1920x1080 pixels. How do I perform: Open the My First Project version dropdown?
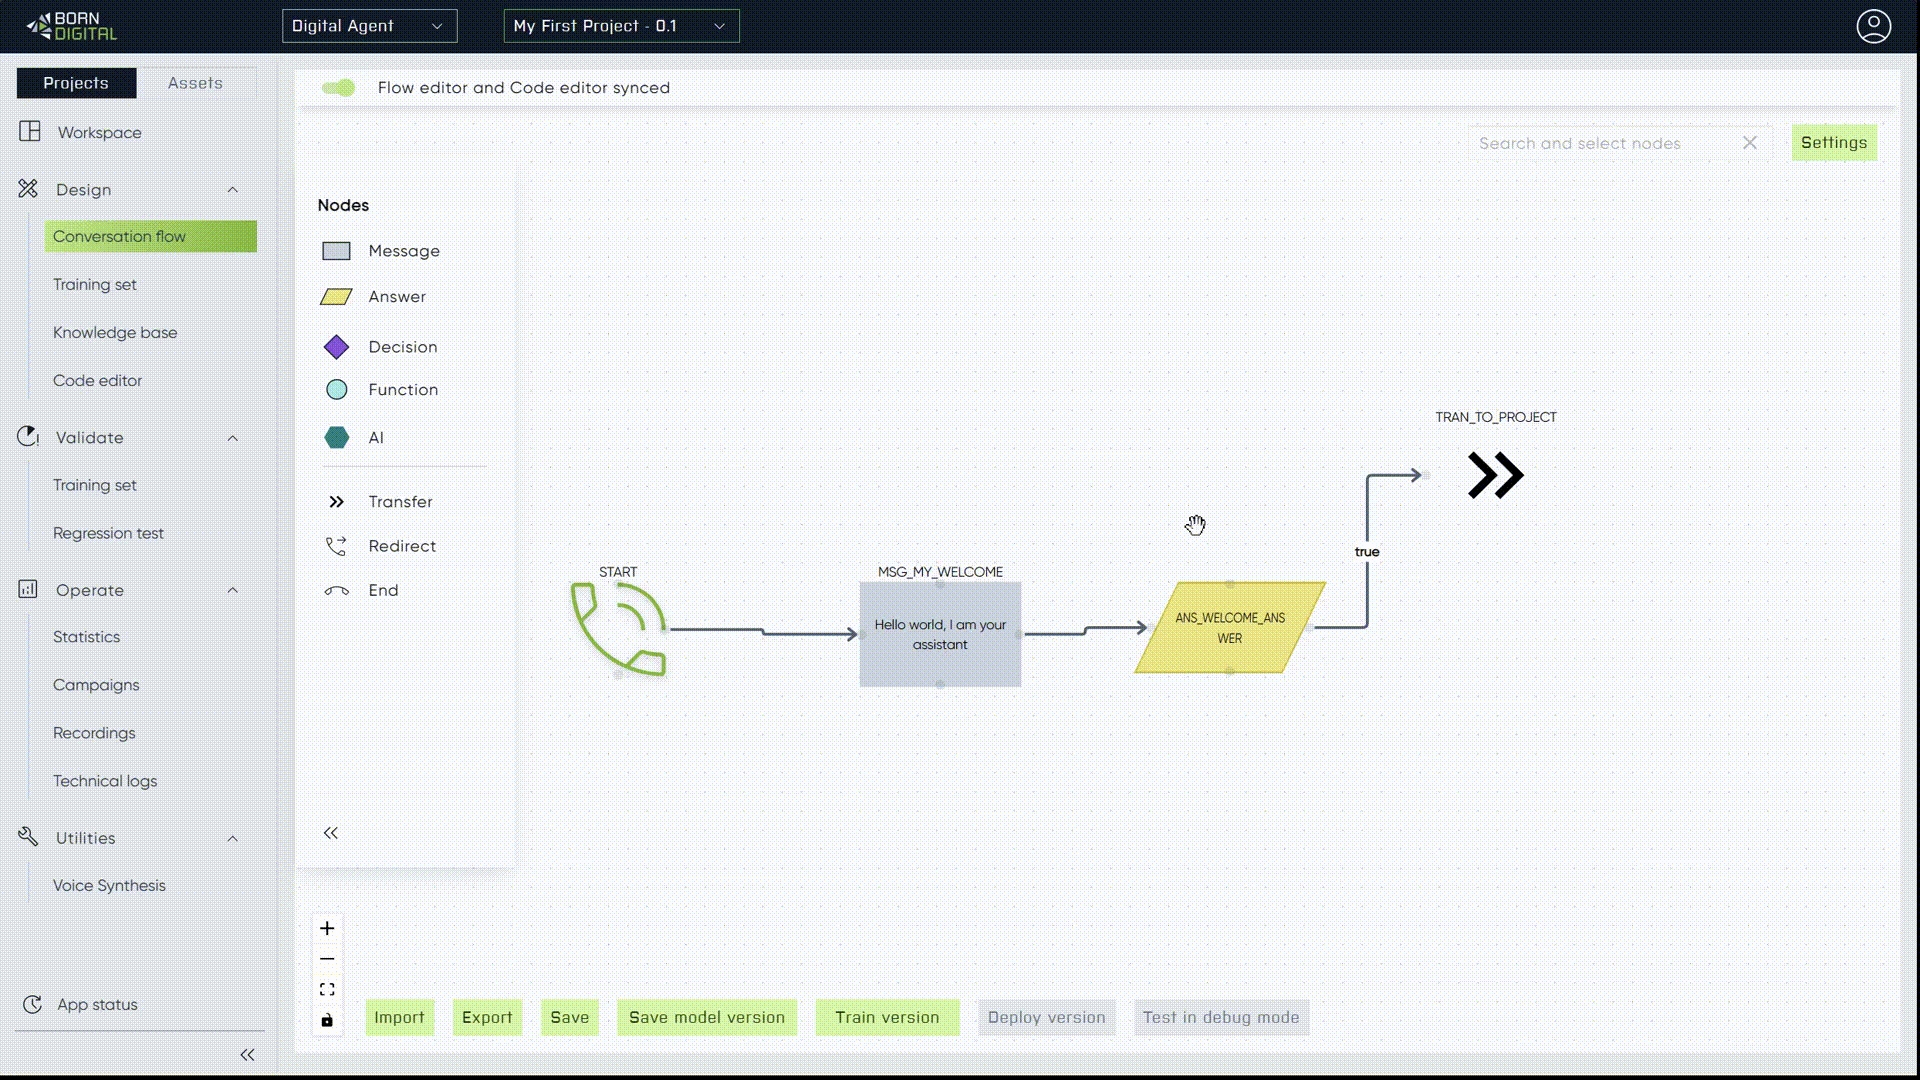pyautogui.click(x=621, y=26)
